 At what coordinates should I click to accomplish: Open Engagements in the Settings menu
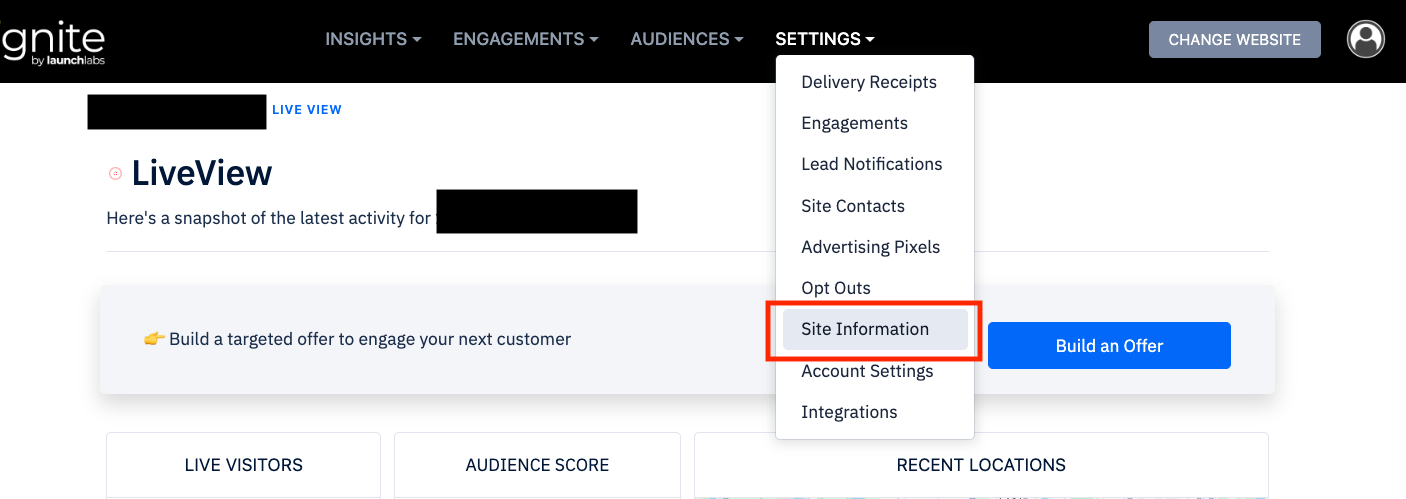854,123
